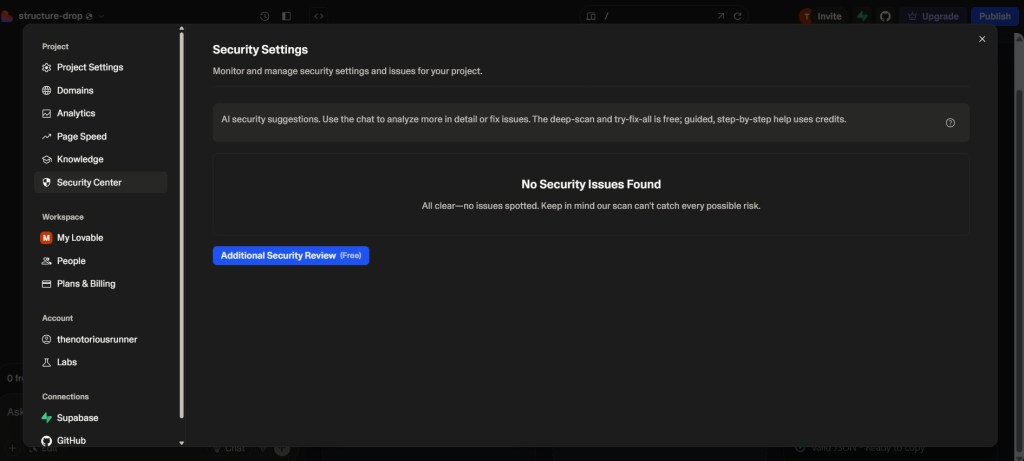The width and height of the screenshot is (1024, 461).
Task: Click the GitHub logo in Connections
Action: (x=46, y=441)
